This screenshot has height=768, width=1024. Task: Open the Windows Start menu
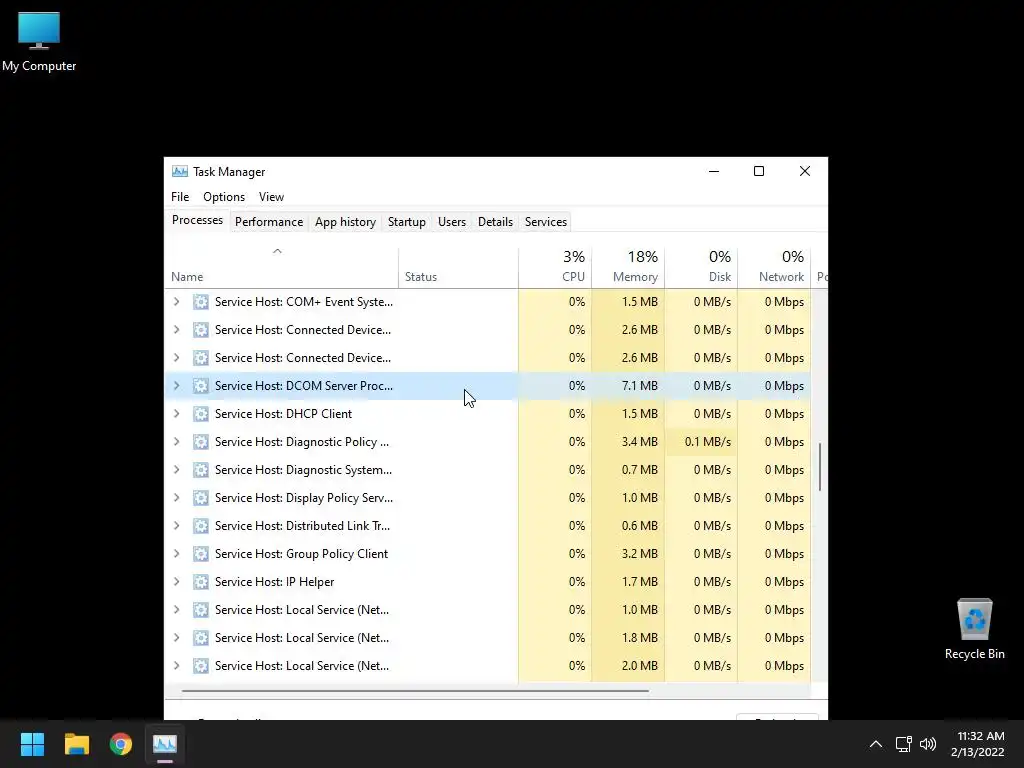pyautogui.click(x=32, y=744)
